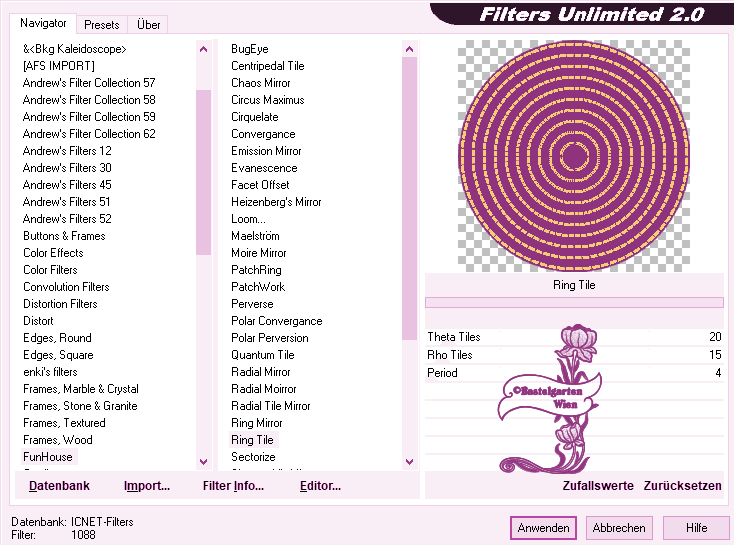Image resolution: width=734 pixels, height=545 pixels.
Task: Choose the Ring Tile filter
Action: tap(253, 440)
